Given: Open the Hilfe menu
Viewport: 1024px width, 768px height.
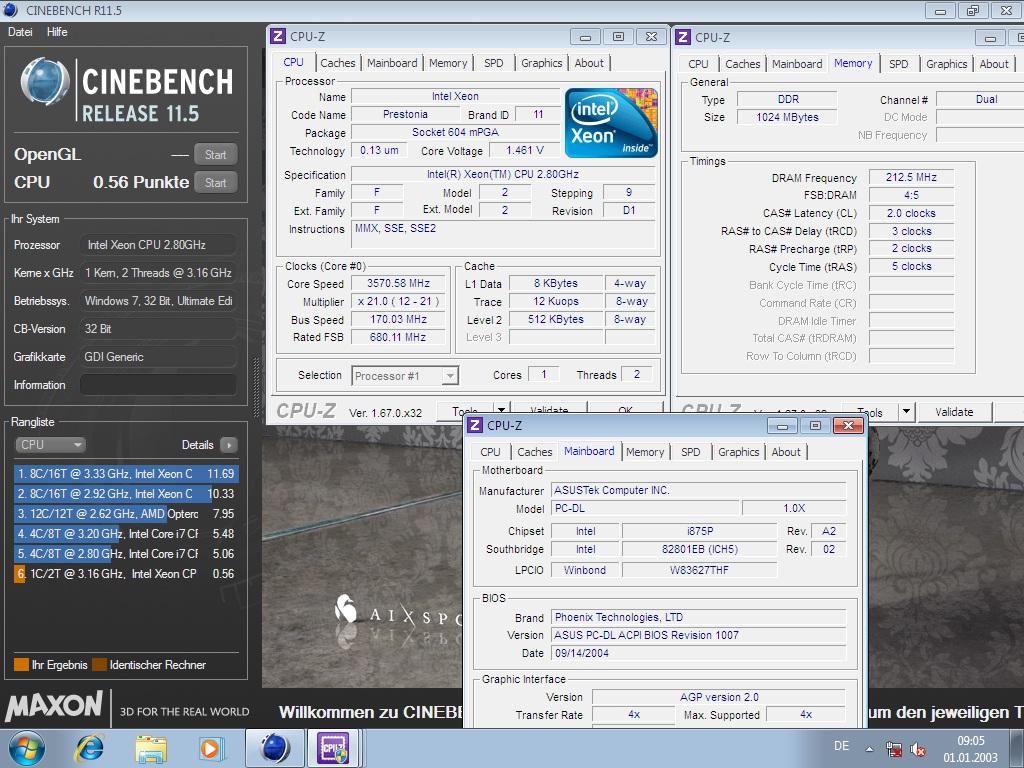Looking at the screenshot, I should pyautogui.click(x=57, y=31).
